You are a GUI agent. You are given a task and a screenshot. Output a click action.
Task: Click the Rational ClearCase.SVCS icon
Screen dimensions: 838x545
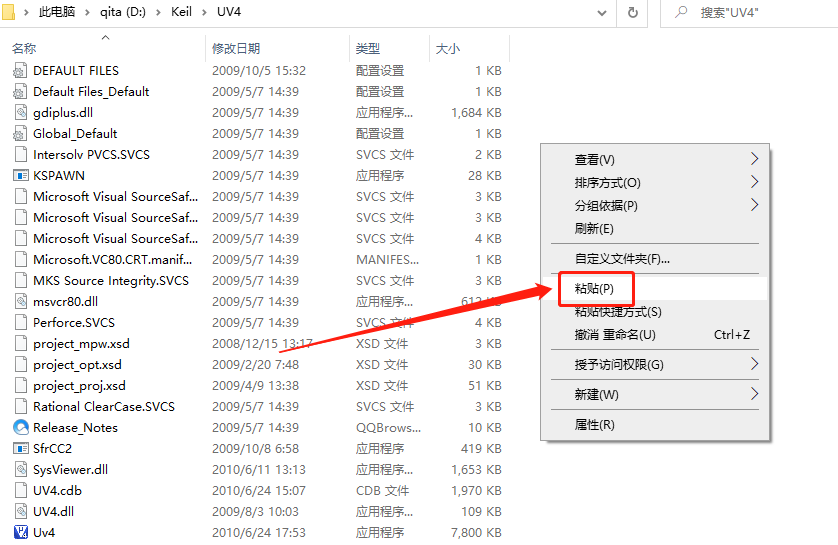point(20,407)
